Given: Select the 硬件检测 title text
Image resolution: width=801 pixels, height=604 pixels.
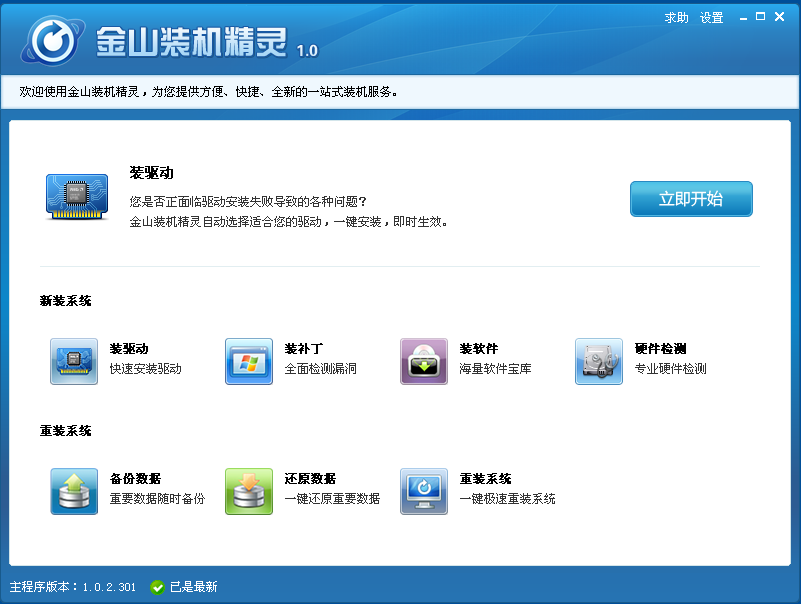Looking at the screenshot, I should pos(661,349).
